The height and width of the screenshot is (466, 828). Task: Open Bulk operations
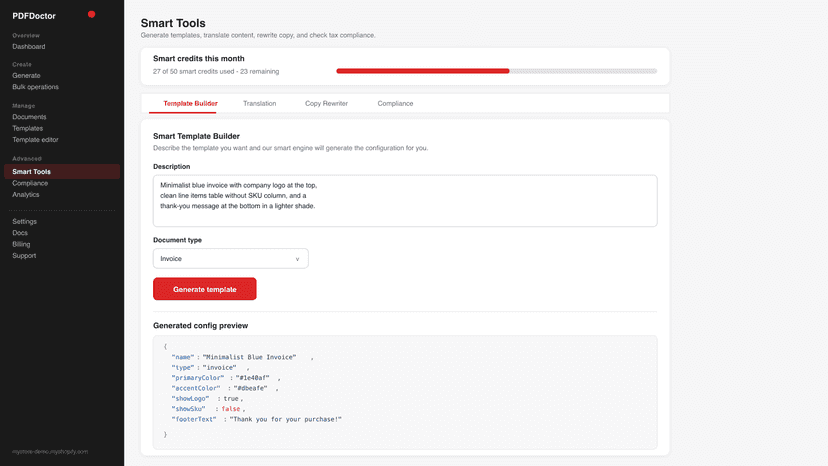point(35,87)
